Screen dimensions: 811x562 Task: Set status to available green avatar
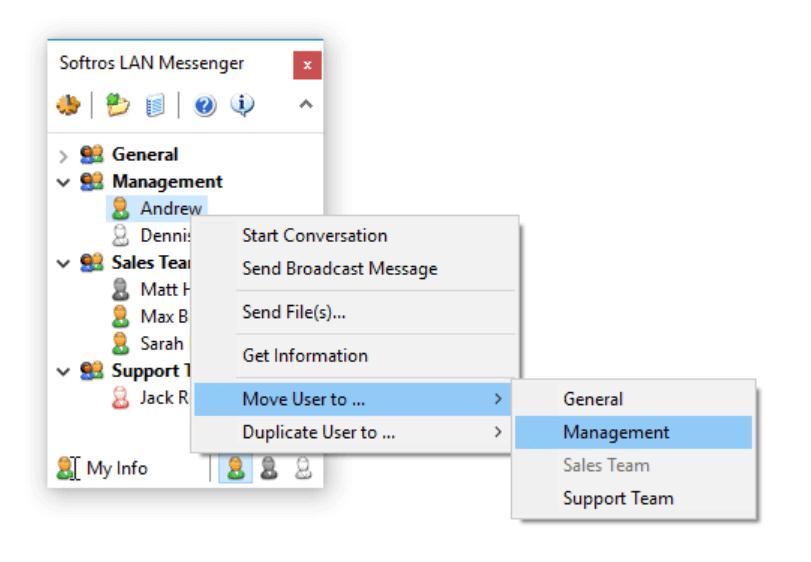point(236,468)
